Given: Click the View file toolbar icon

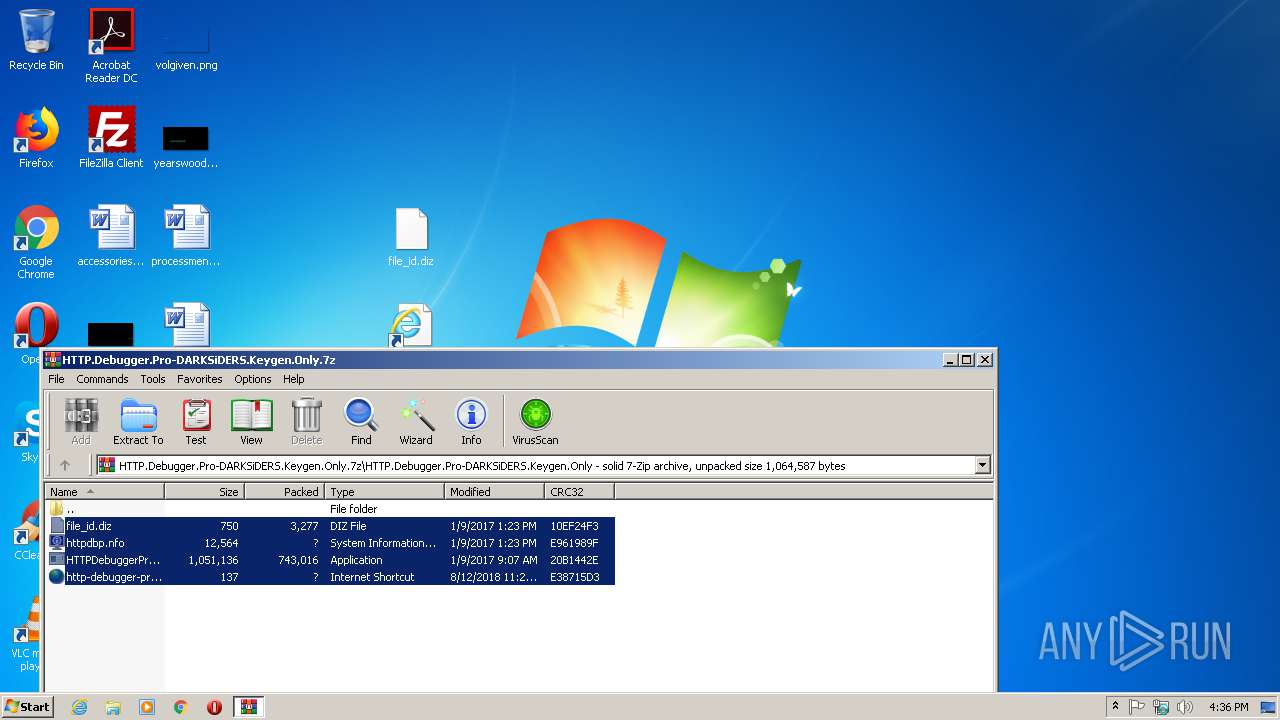Looking at the screenshot, I should (251, 421).
